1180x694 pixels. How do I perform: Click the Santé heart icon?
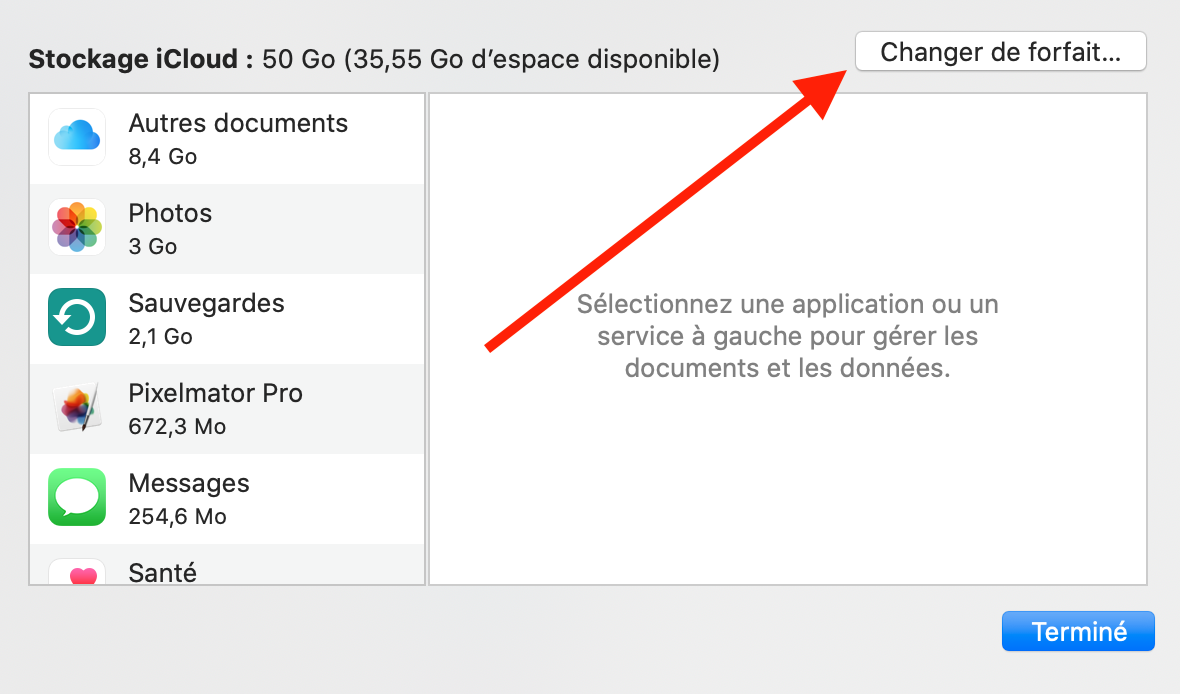pyautogui.click(x=77, y=573)
